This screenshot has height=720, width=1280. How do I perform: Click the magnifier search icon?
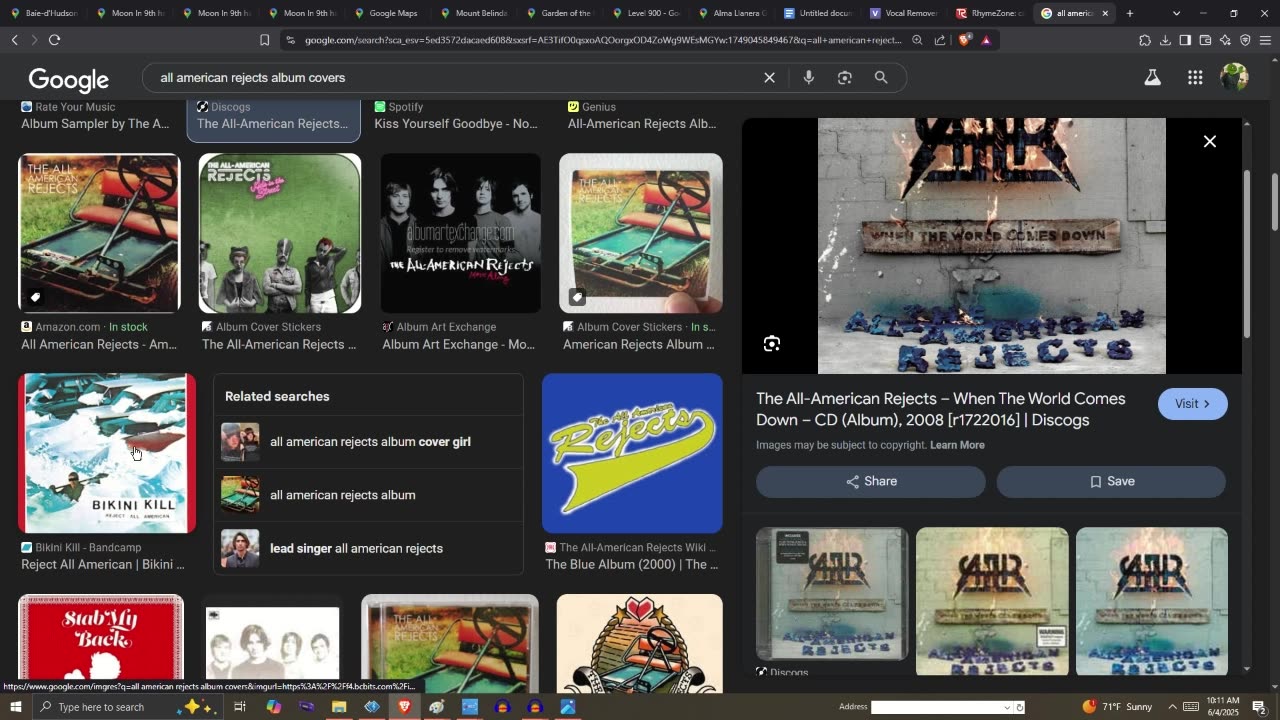[881, 78]
